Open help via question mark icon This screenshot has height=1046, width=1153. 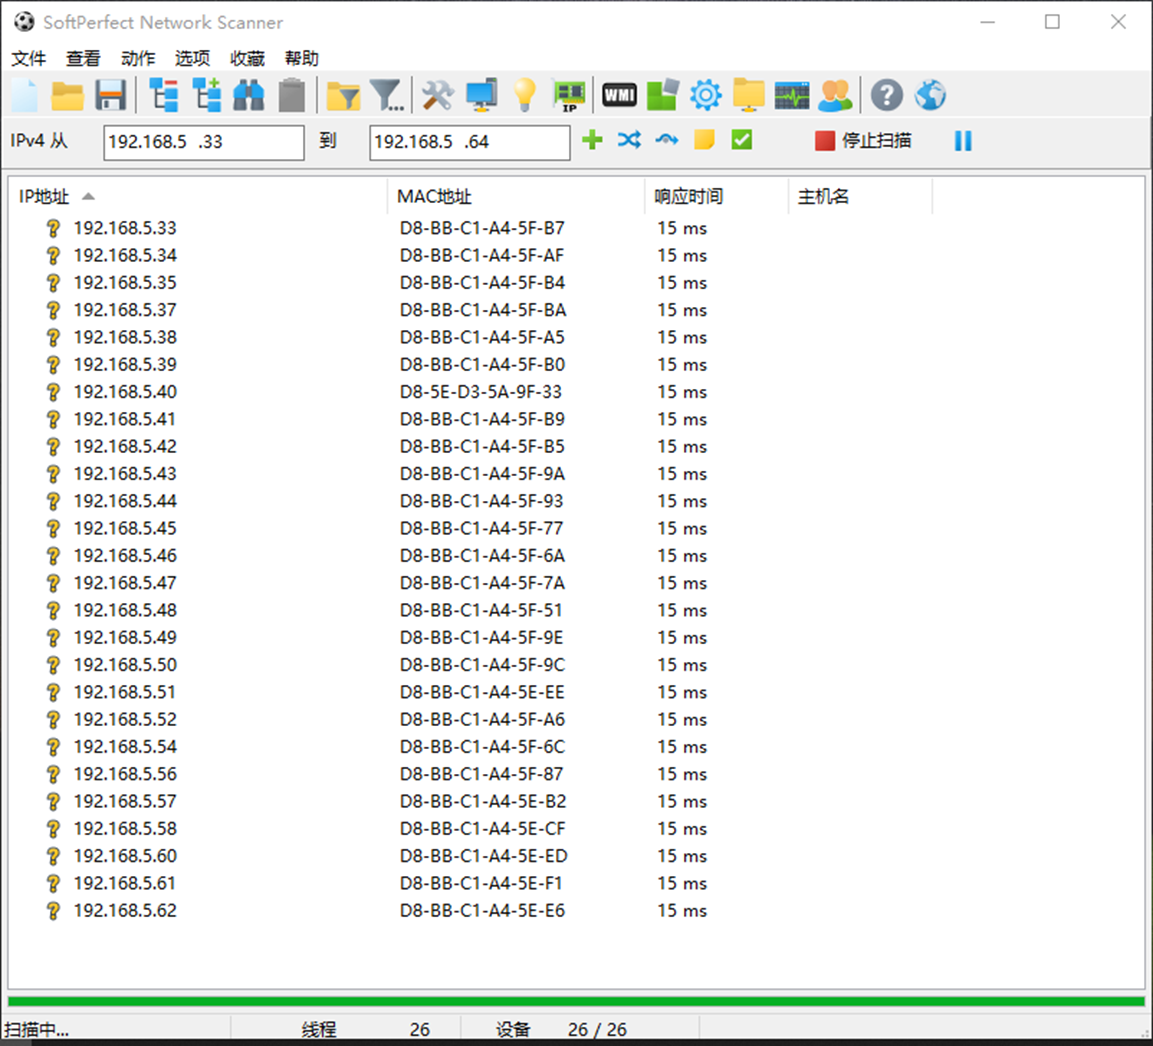click(887, 95)
